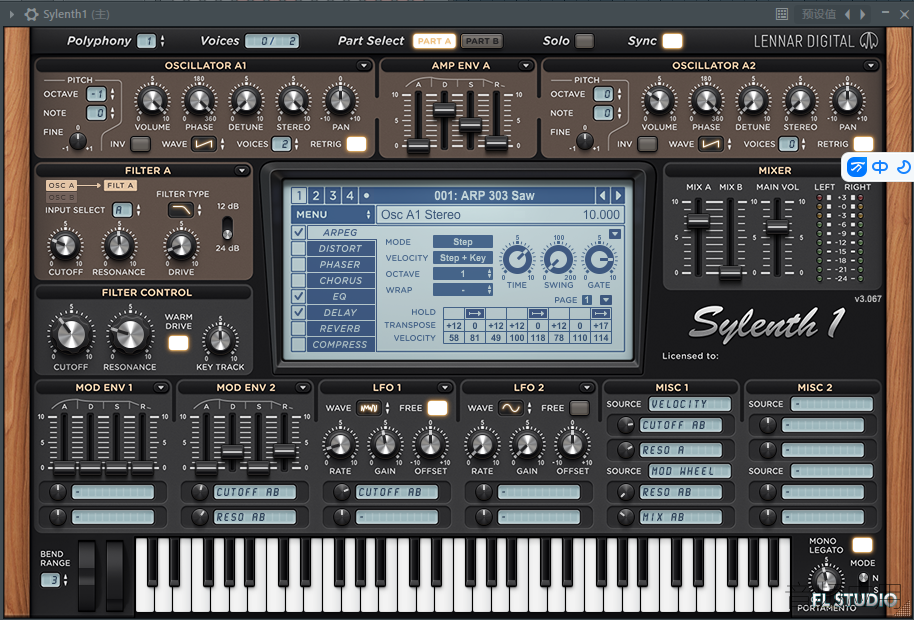Screen dimensions: 914x620
Task: Expand the Amp Env A dropdown
Action: click(x=525, y=65)
